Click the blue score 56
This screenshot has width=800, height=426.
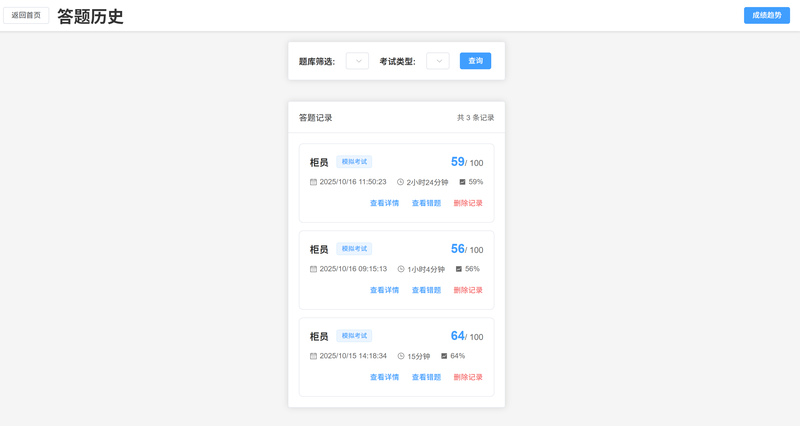point(458,248)
